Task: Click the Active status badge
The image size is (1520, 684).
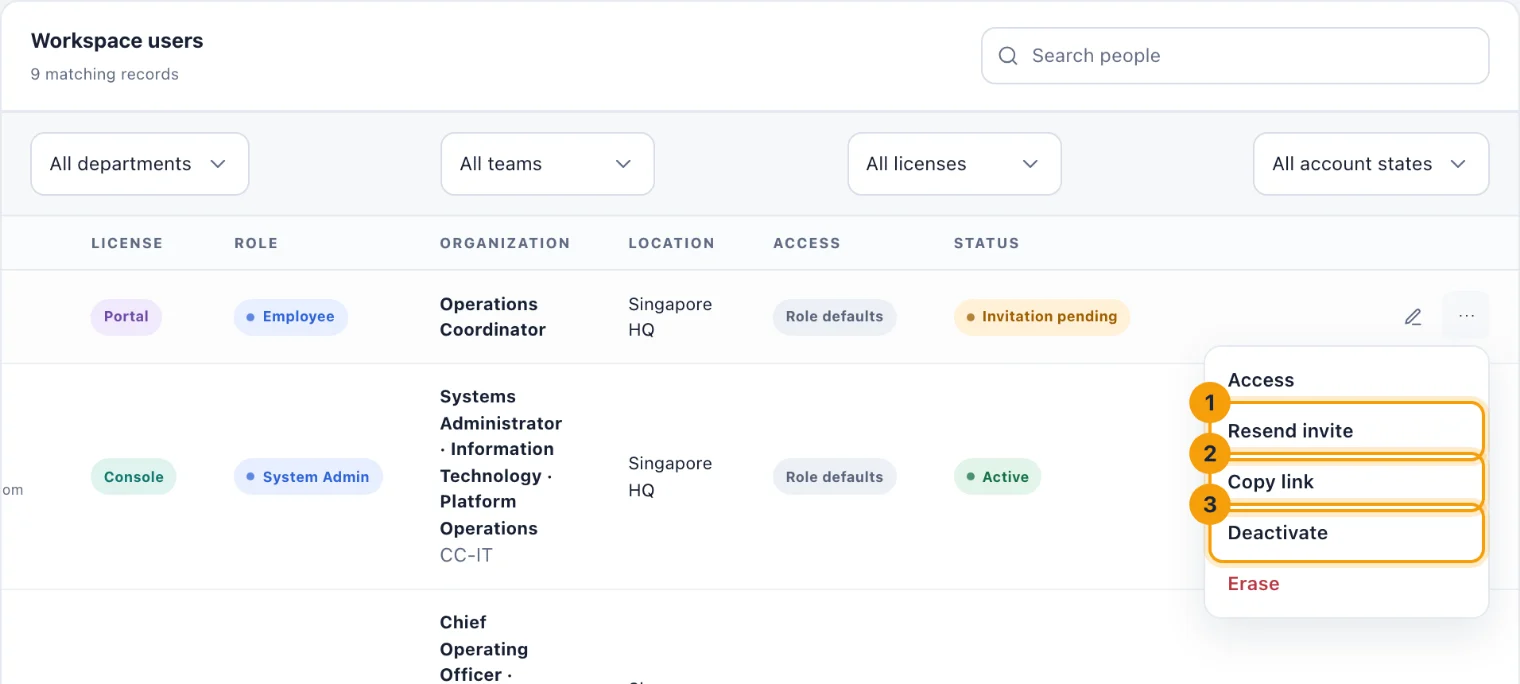Action: [x=997, y=477]
